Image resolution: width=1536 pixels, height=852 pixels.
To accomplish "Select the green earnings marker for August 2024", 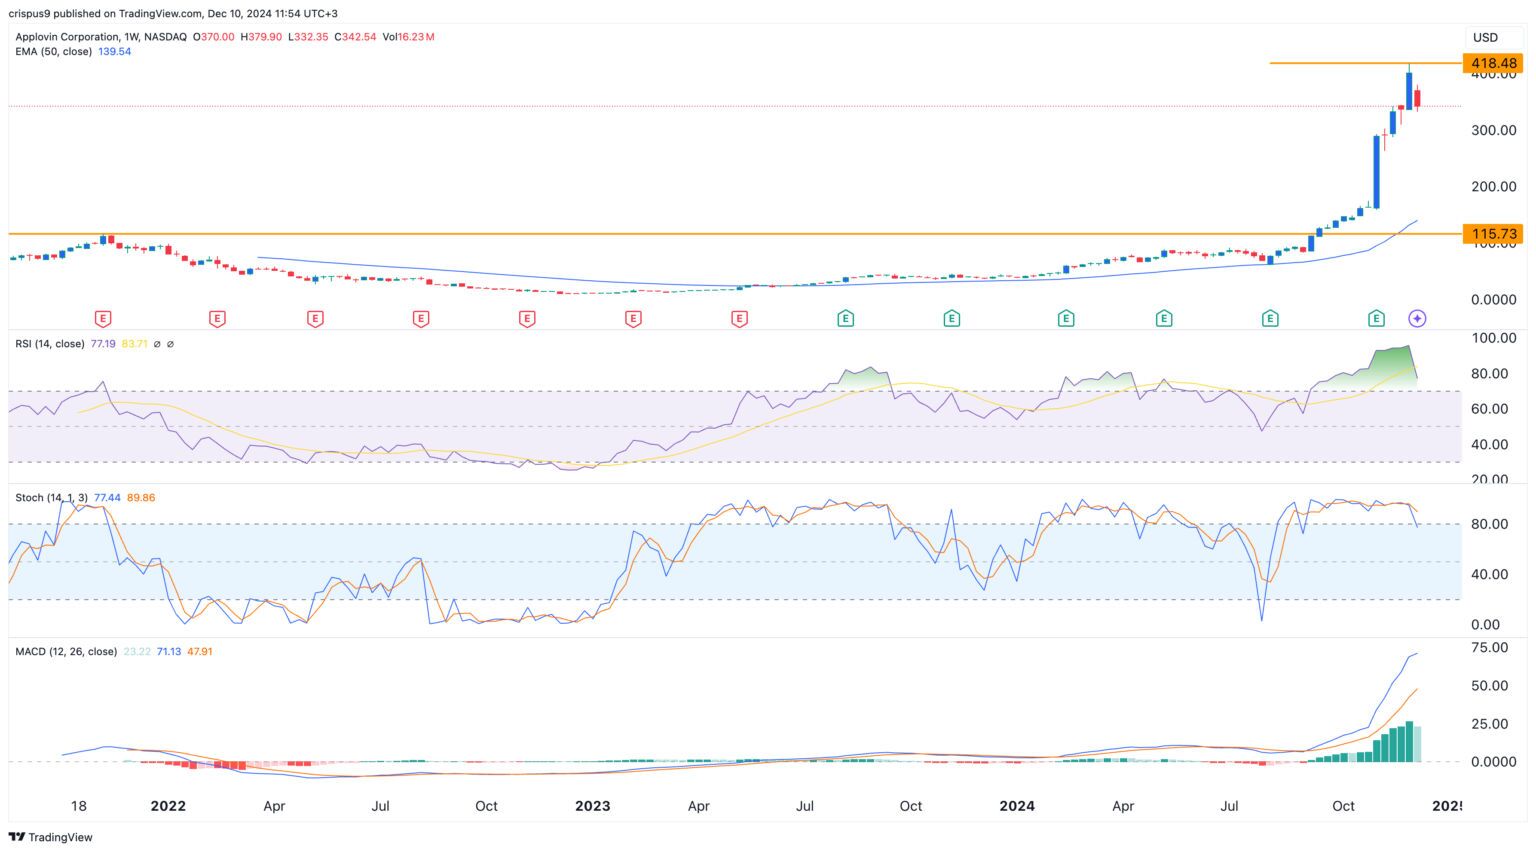I will click(x=1270, y=319).
